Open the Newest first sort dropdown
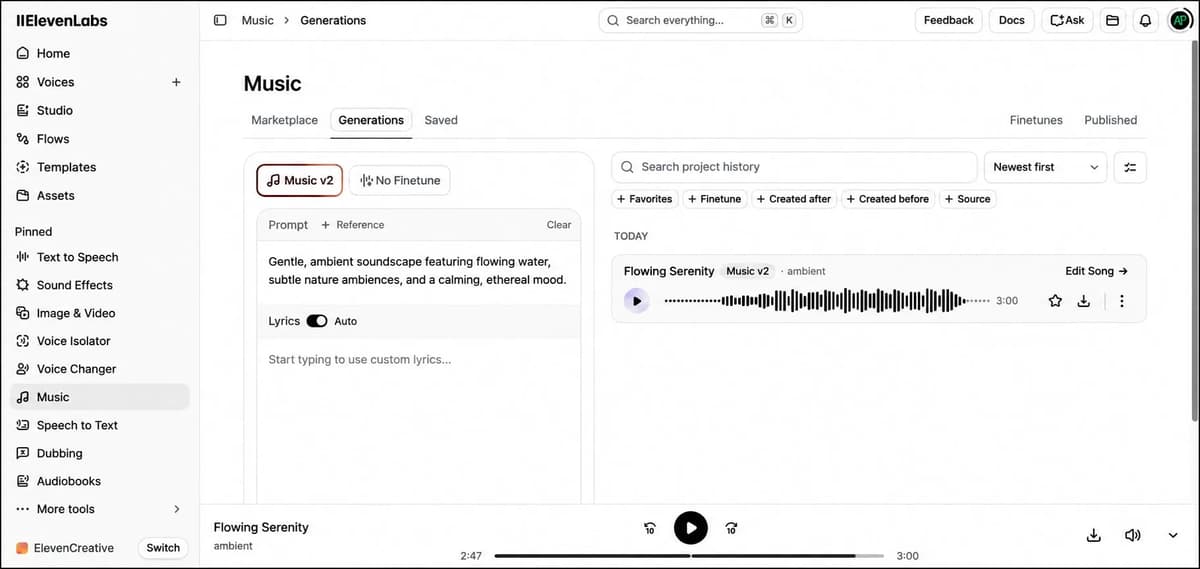 click(x=1045, y=167)
